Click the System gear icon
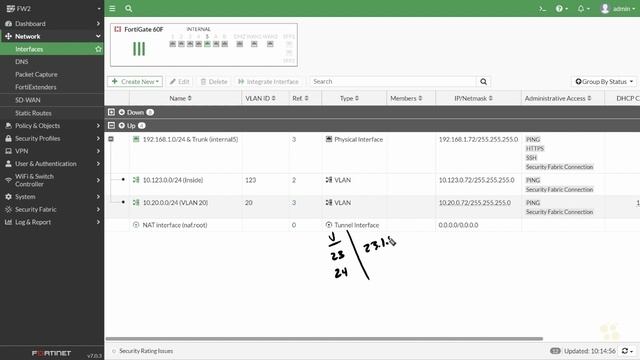The image size is (640, 360). 8,197
